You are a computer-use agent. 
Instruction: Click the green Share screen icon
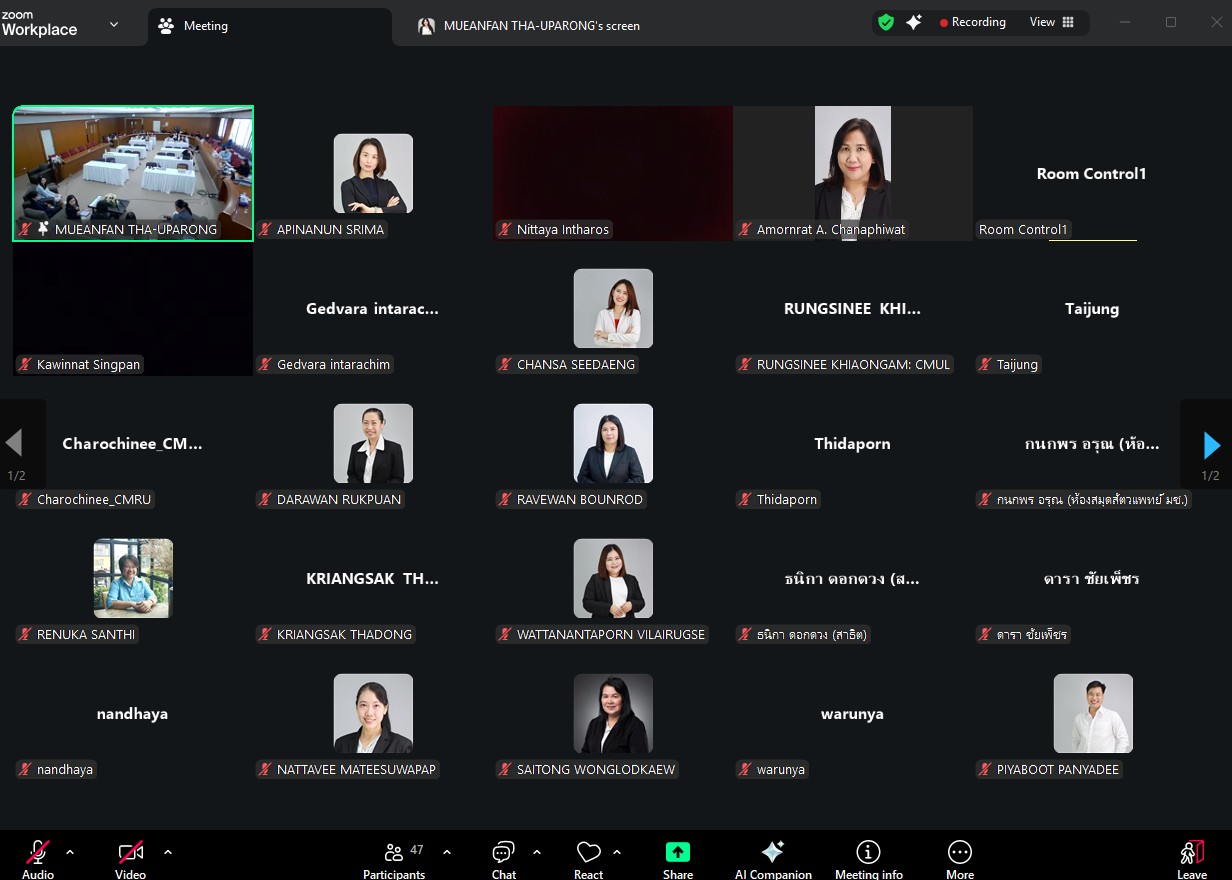pos(677,852)
